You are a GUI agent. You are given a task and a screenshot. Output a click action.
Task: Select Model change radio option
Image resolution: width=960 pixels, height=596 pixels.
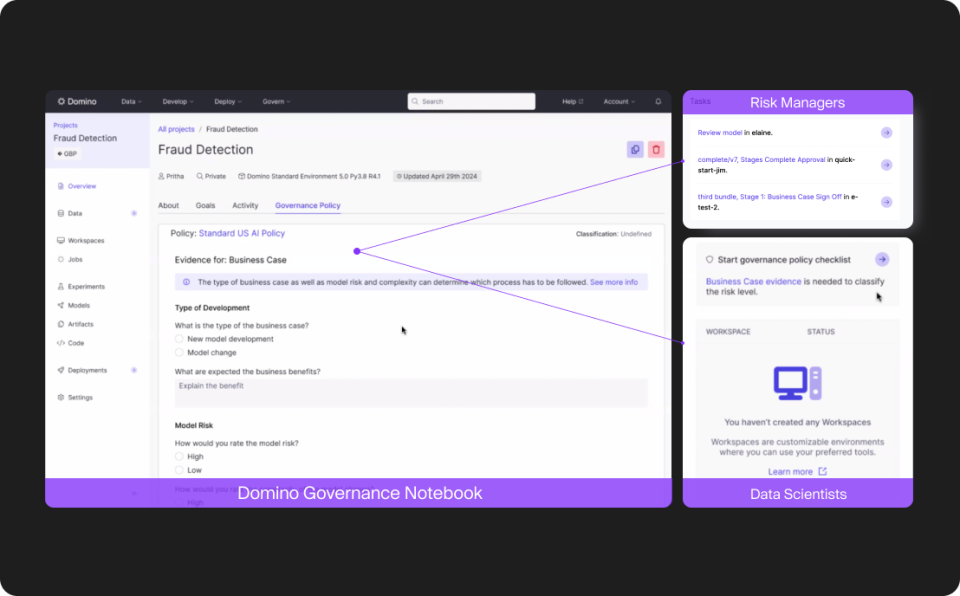point(179,353)
